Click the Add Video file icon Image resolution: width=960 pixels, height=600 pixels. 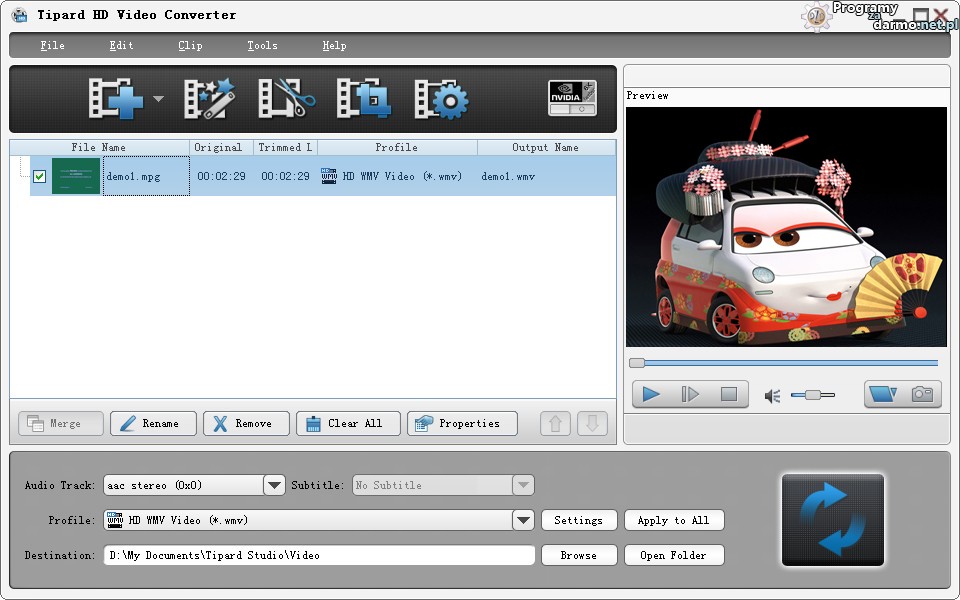tap(116, 99)
